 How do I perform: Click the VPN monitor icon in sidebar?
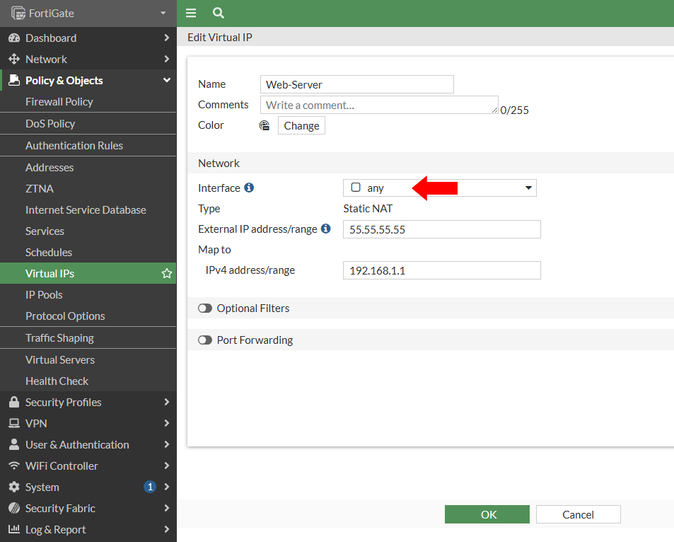point(14,423)
